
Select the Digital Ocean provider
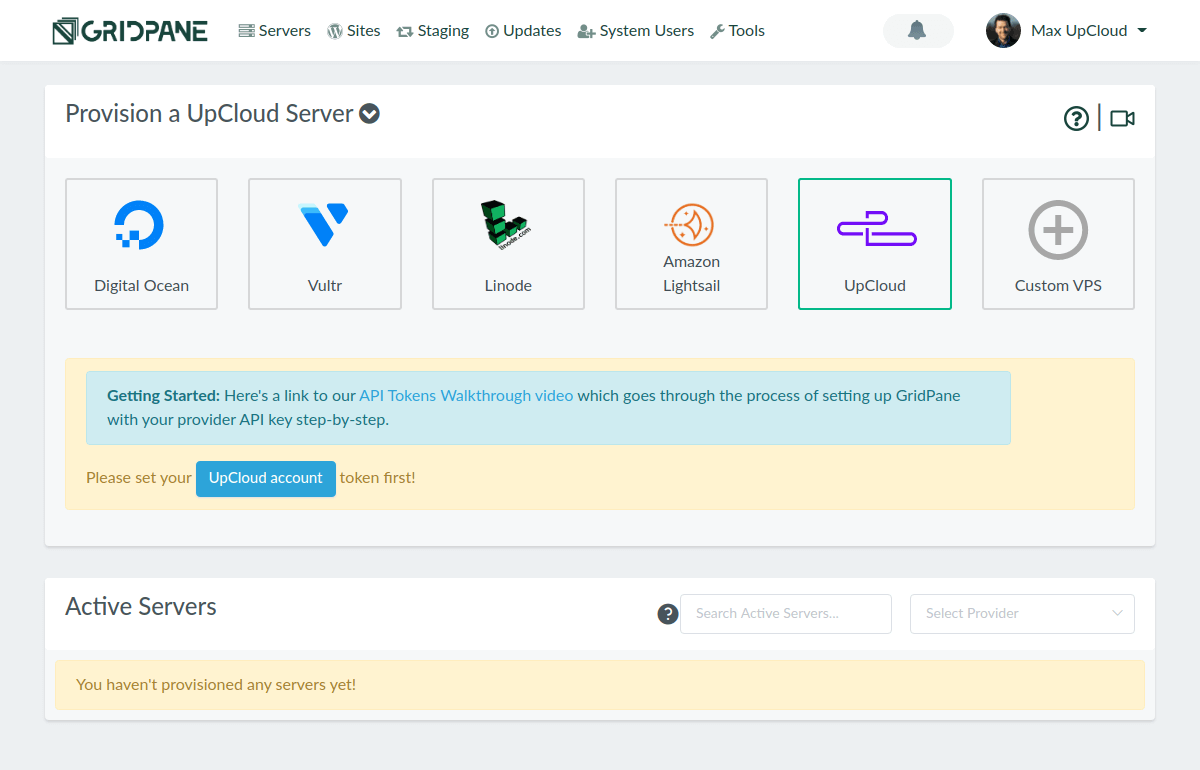(x=141, y=244)
